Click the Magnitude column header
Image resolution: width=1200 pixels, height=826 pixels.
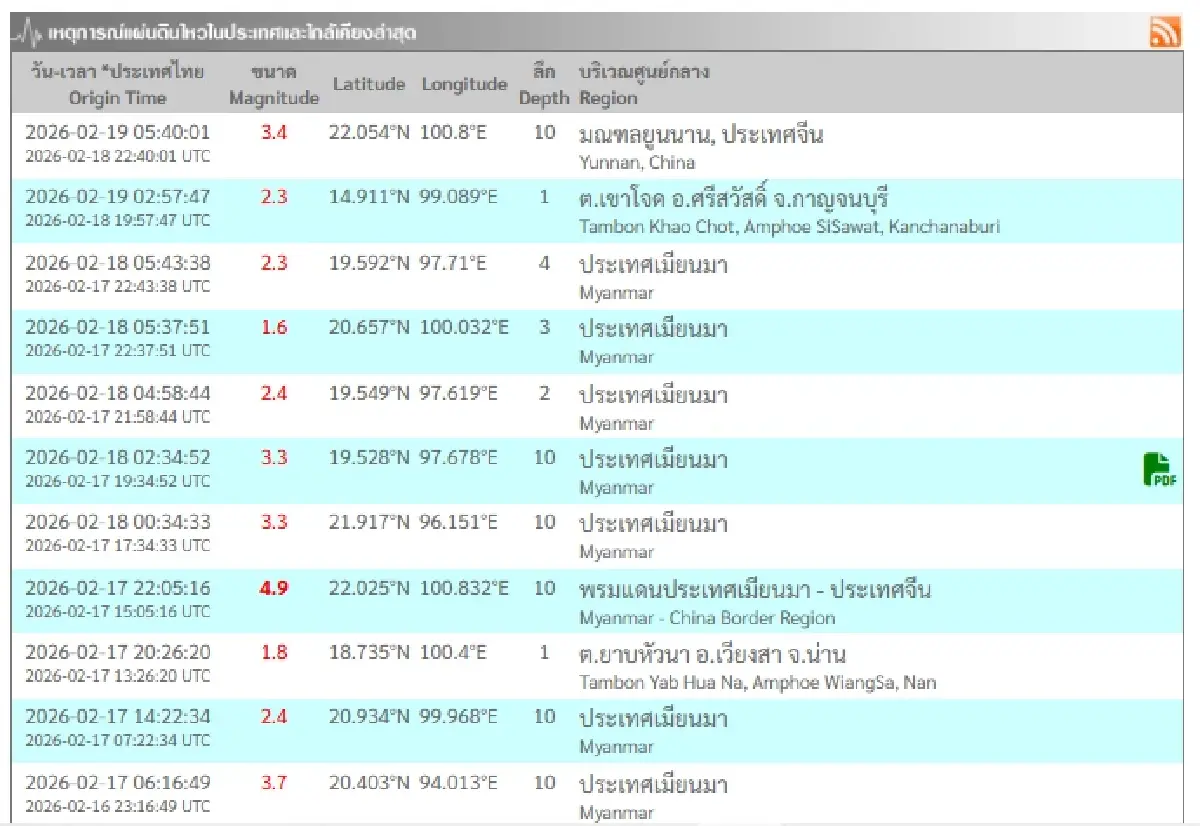coord(275,98)
